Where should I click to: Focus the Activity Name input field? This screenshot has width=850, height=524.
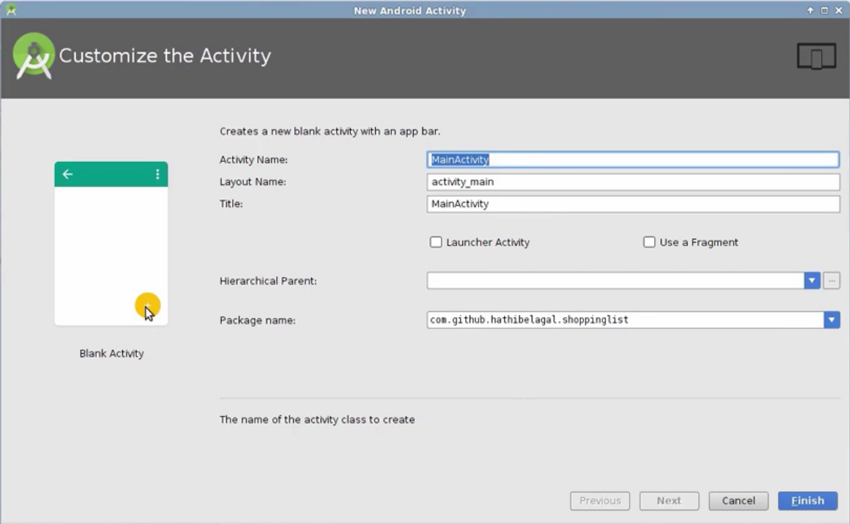633,159
